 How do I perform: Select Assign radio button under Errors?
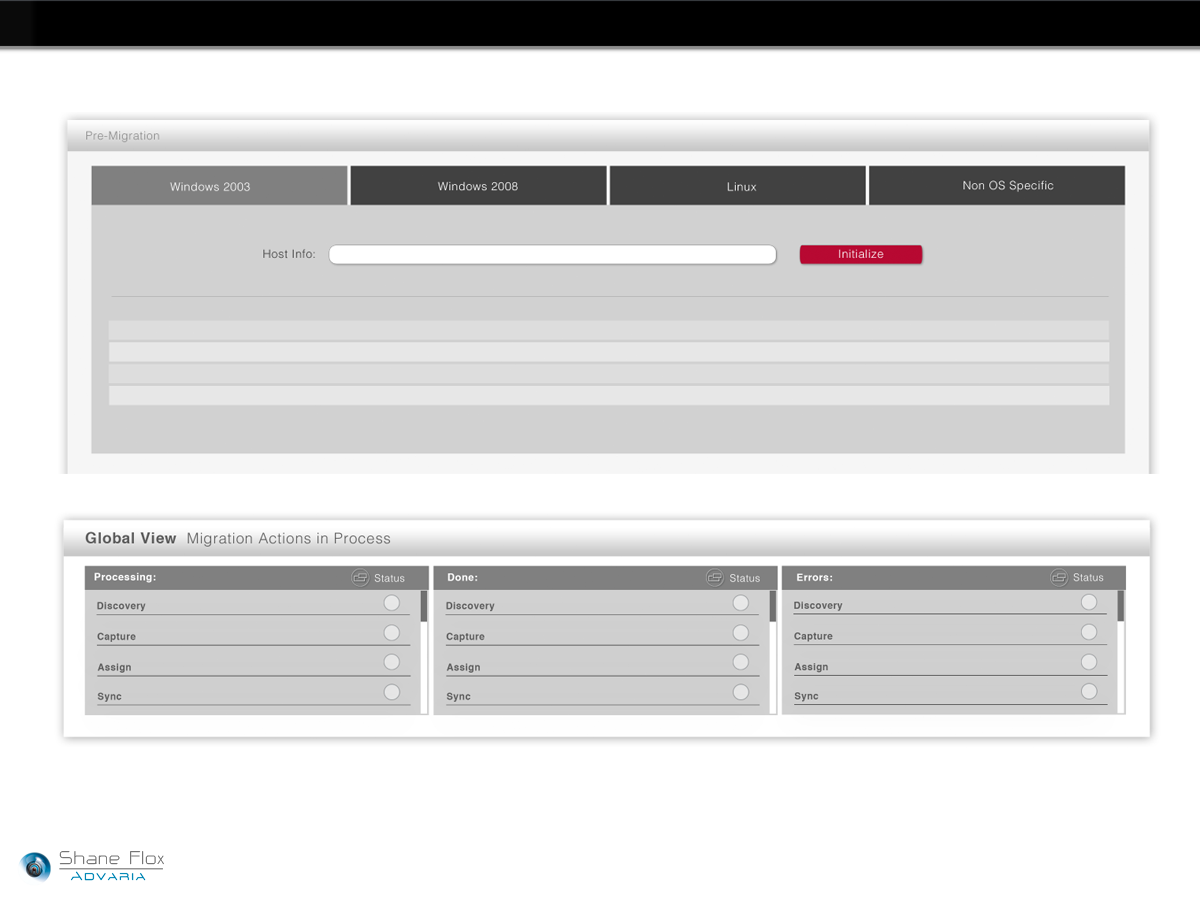(1089, 662)
